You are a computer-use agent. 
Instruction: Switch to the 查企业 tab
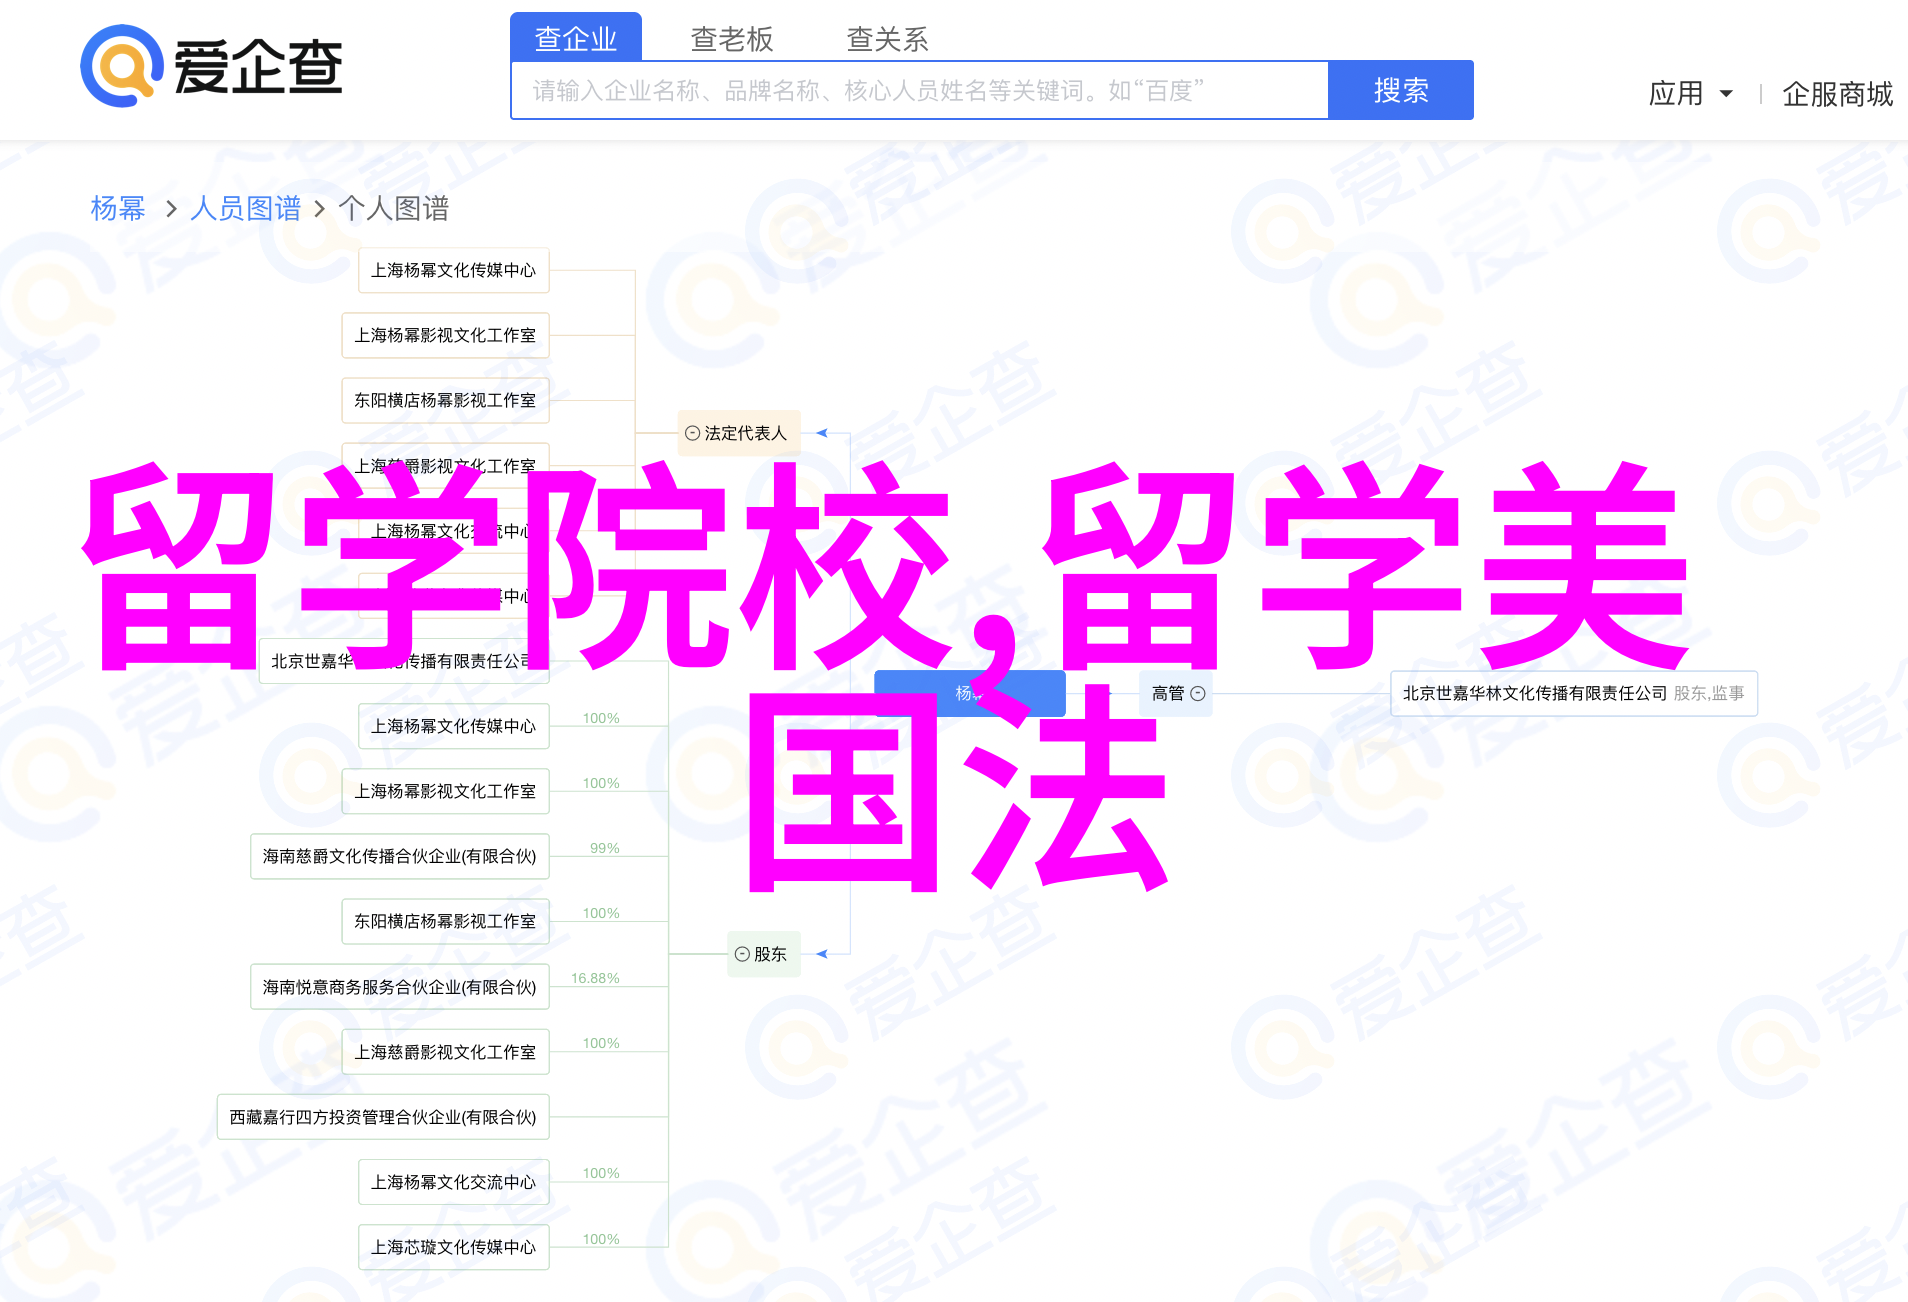pyautogui.click(x=576, y=38)
